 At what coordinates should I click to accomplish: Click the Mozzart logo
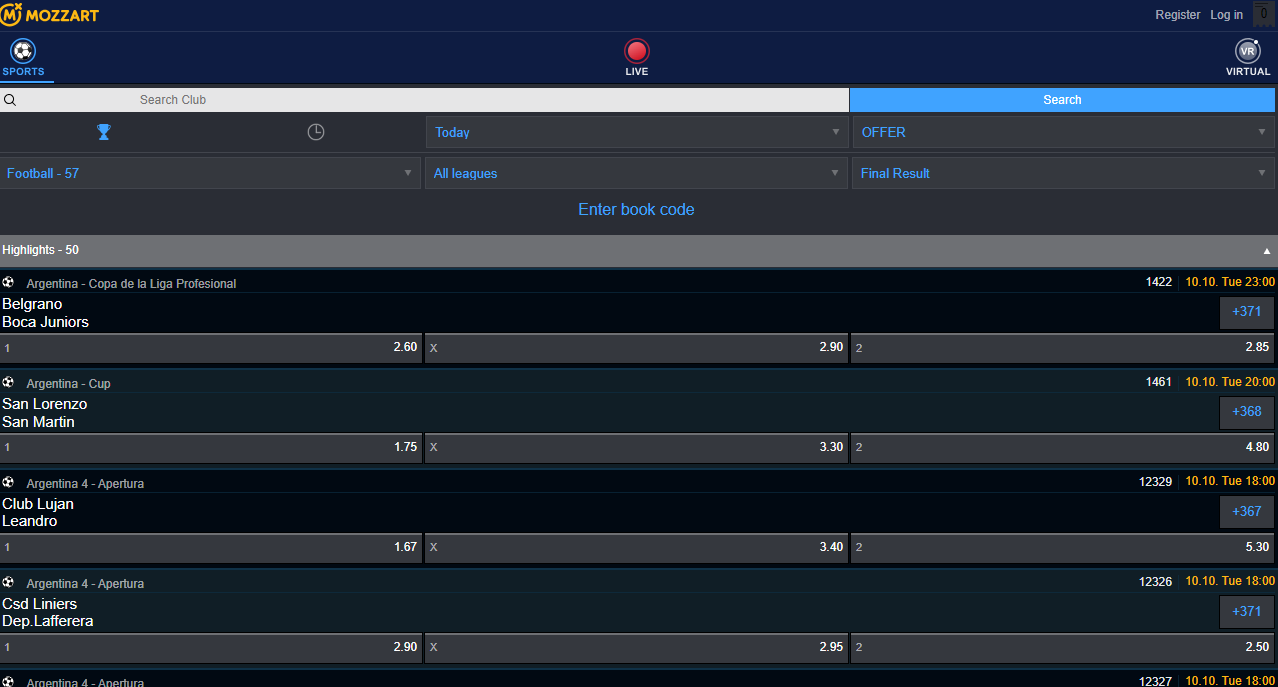tap(50, 15)
